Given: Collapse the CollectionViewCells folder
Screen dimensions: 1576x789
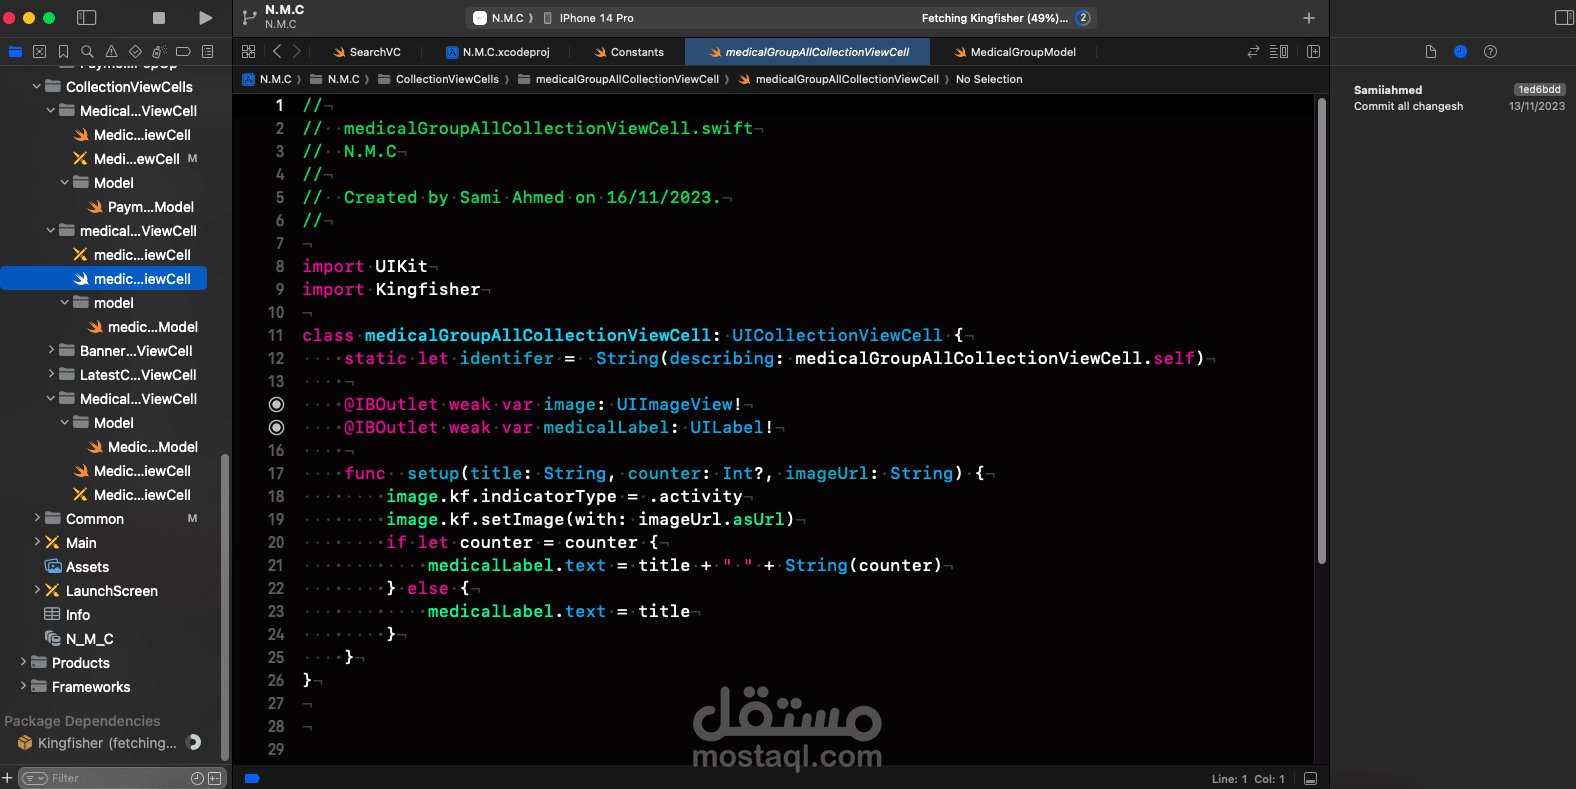Looking at the screenshot, I should coord(37,87).
